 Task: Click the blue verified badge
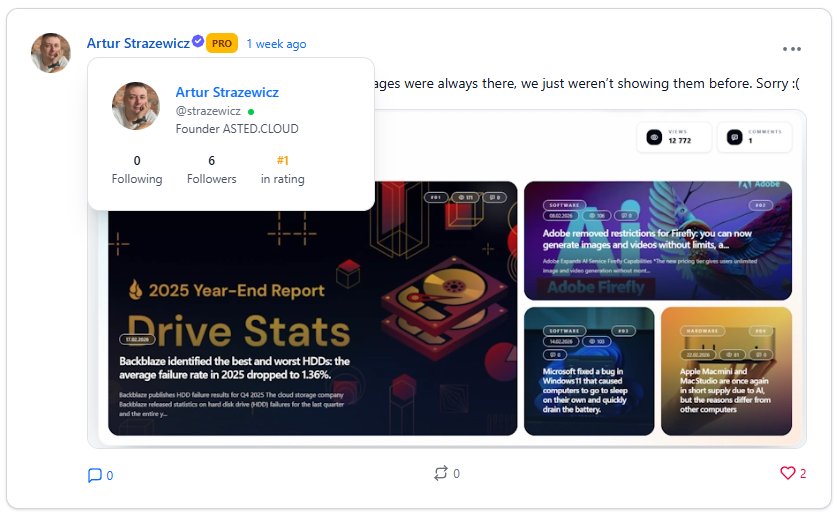(198, 41)
